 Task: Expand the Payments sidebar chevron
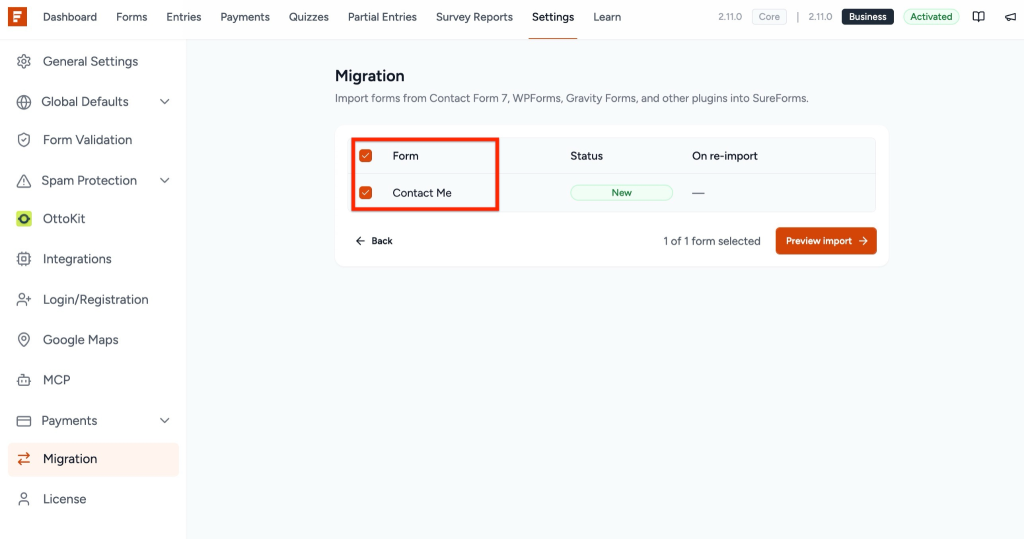(165, 421)
